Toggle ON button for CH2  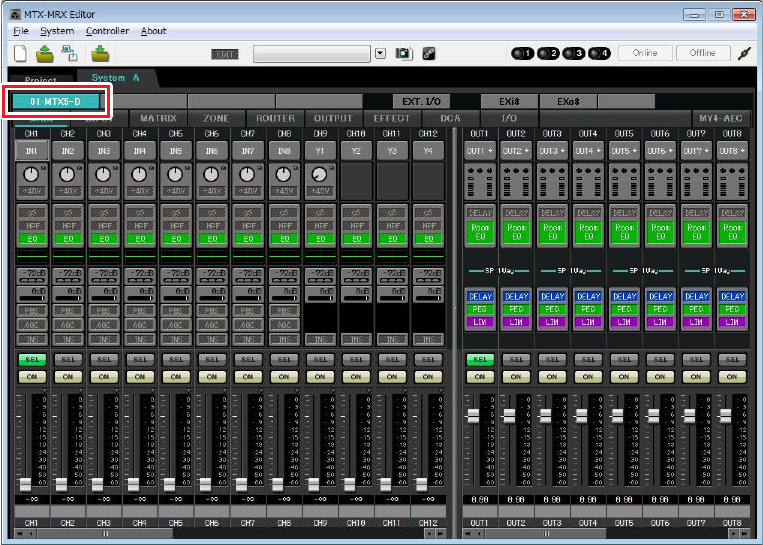click(68, 377)
